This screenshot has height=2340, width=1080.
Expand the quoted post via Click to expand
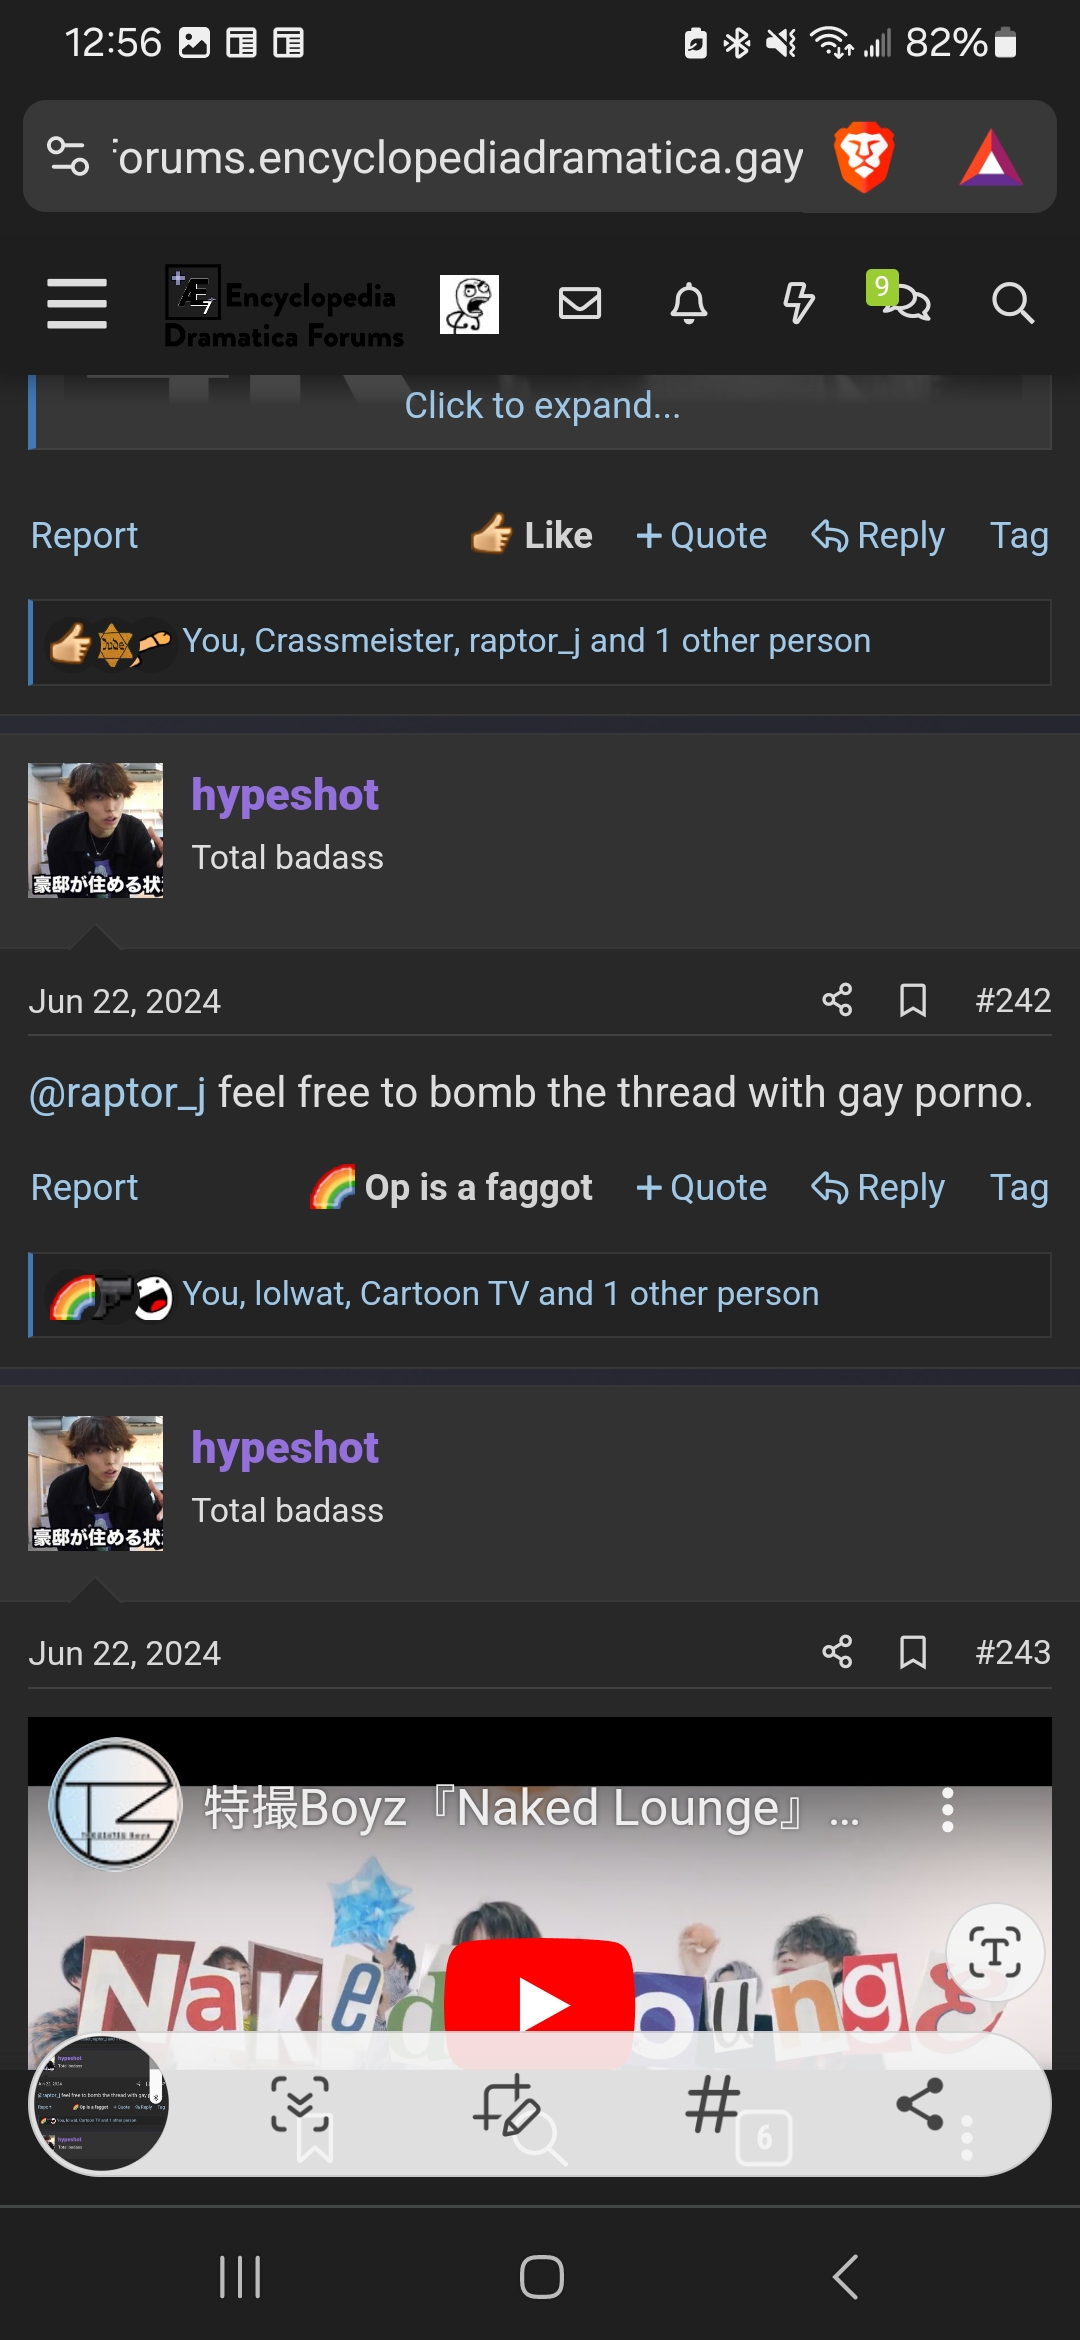tap(542, 406)
